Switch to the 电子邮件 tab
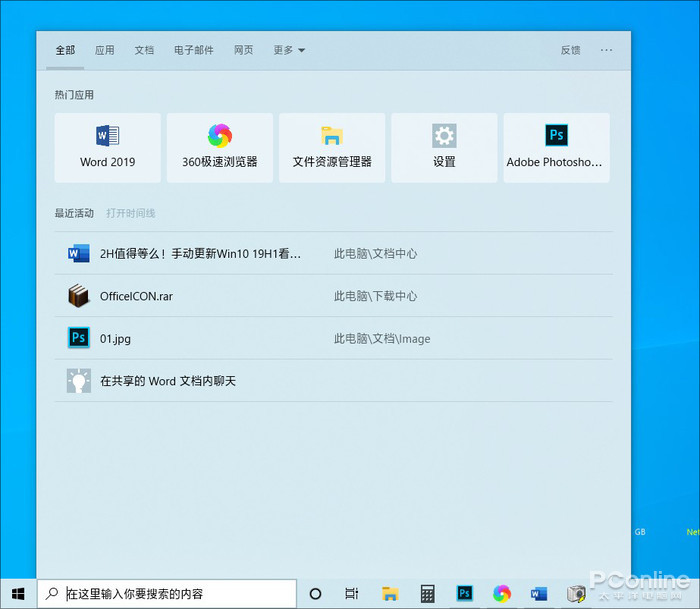Viewport: 700px width, 609px height. click(x=194, y=50)
